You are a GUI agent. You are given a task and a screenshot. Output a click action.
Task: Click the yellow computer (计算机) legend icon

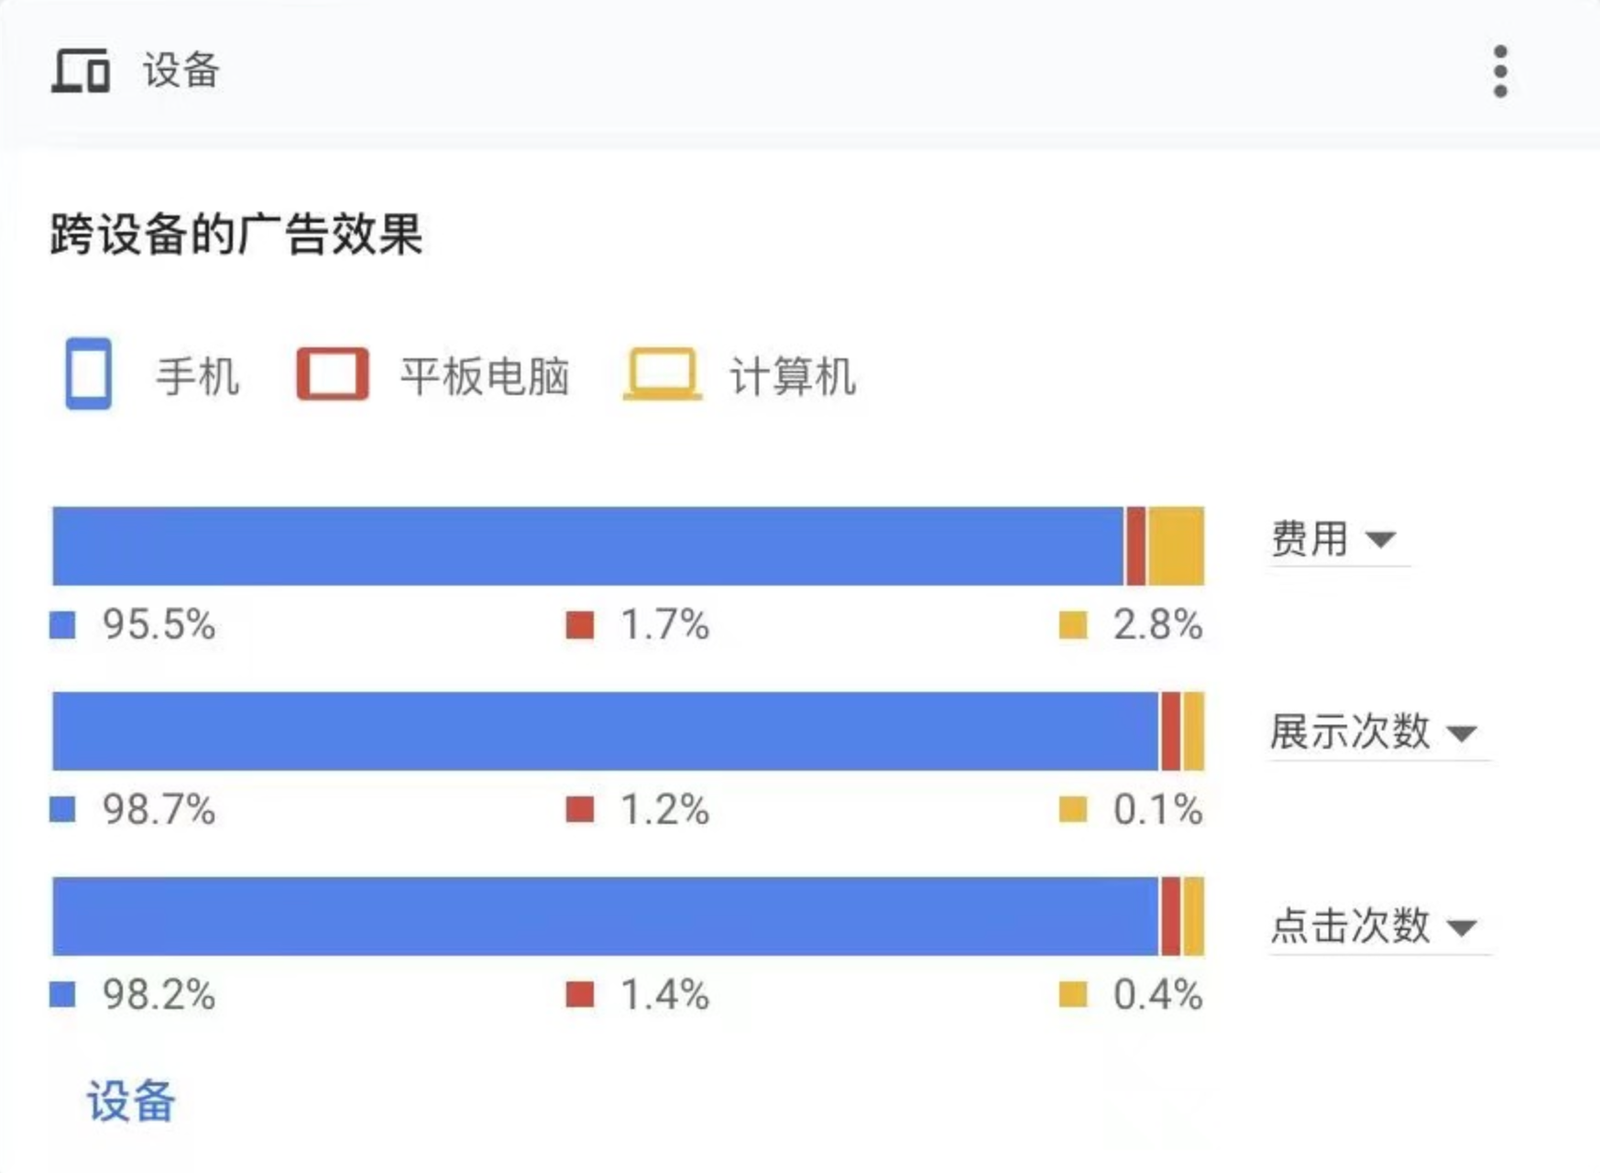click(x=661, y=374)
